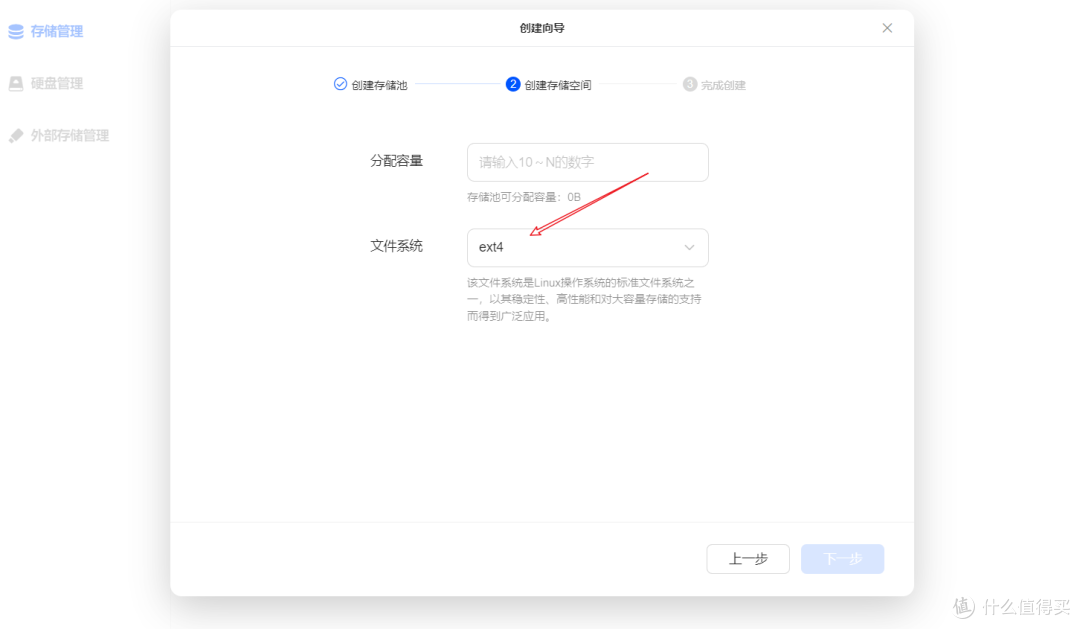1080x629 pixels.
Task: Dismiss the 创建向导 wizard with the X
Action: [887, 28]
